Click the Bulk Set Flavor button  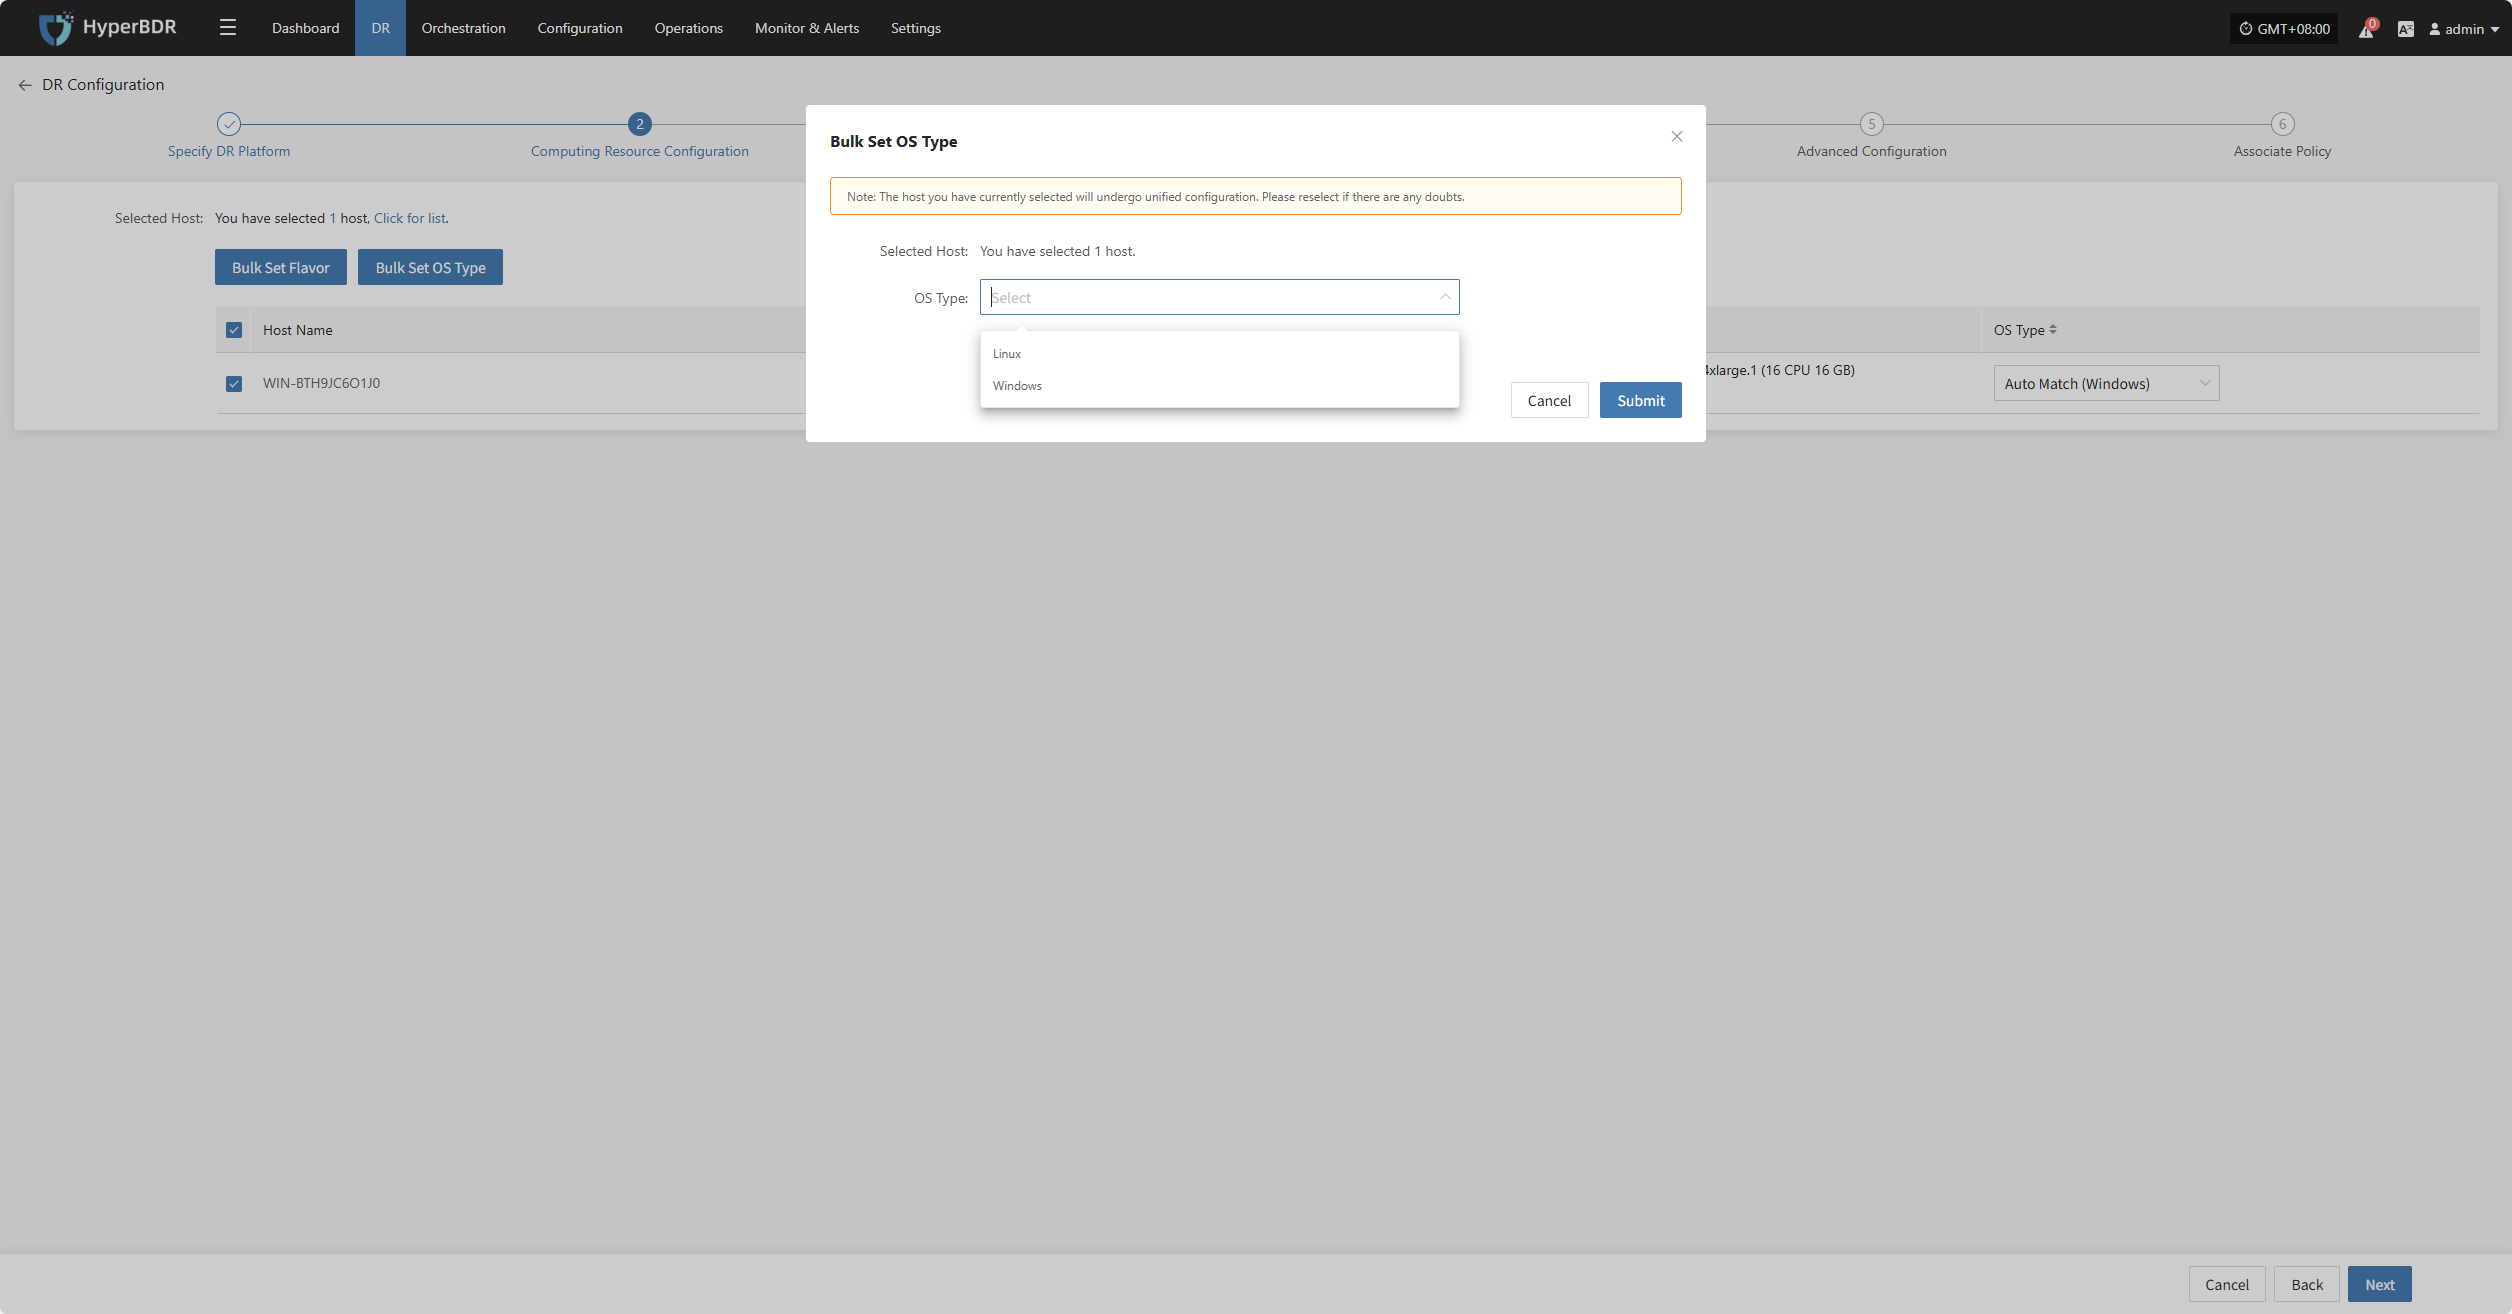tap(281, 268)
